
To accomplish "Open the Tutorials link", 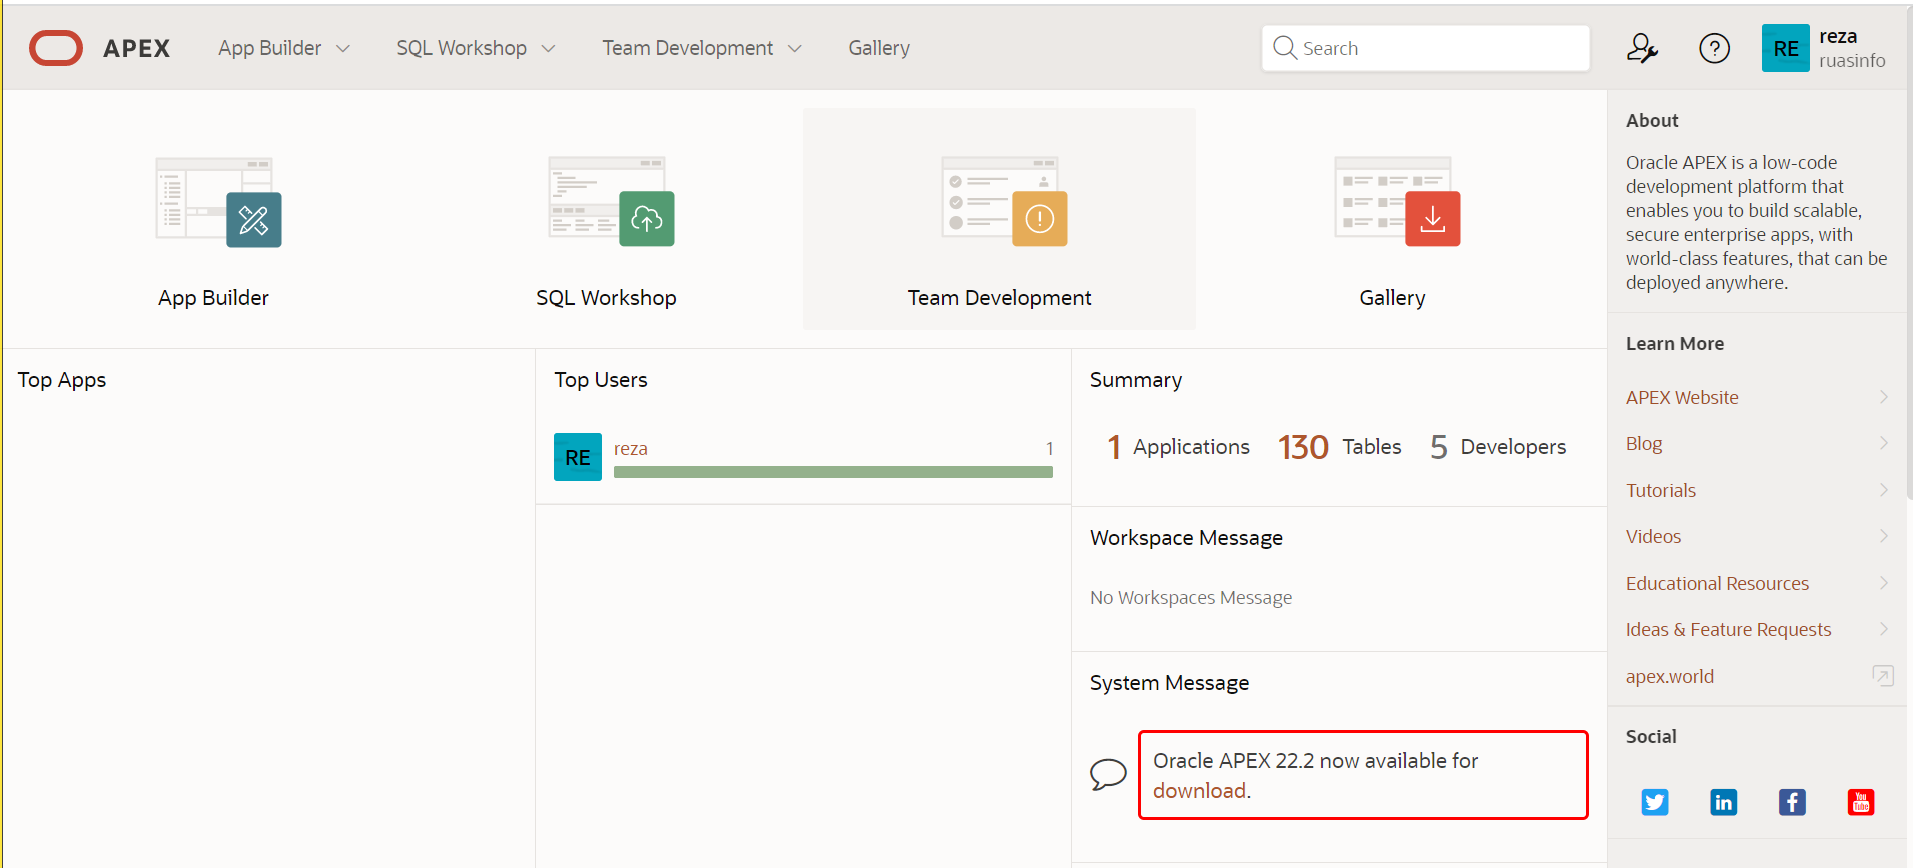I will tap(1661, 490).
